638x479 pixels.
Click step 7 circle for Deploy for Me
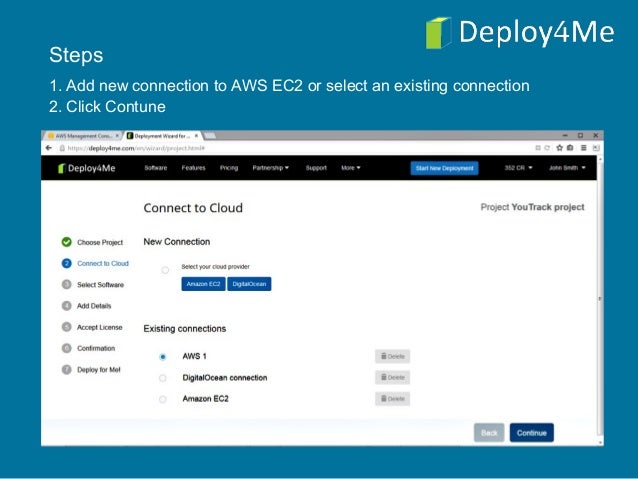click(x=66, y=370)
